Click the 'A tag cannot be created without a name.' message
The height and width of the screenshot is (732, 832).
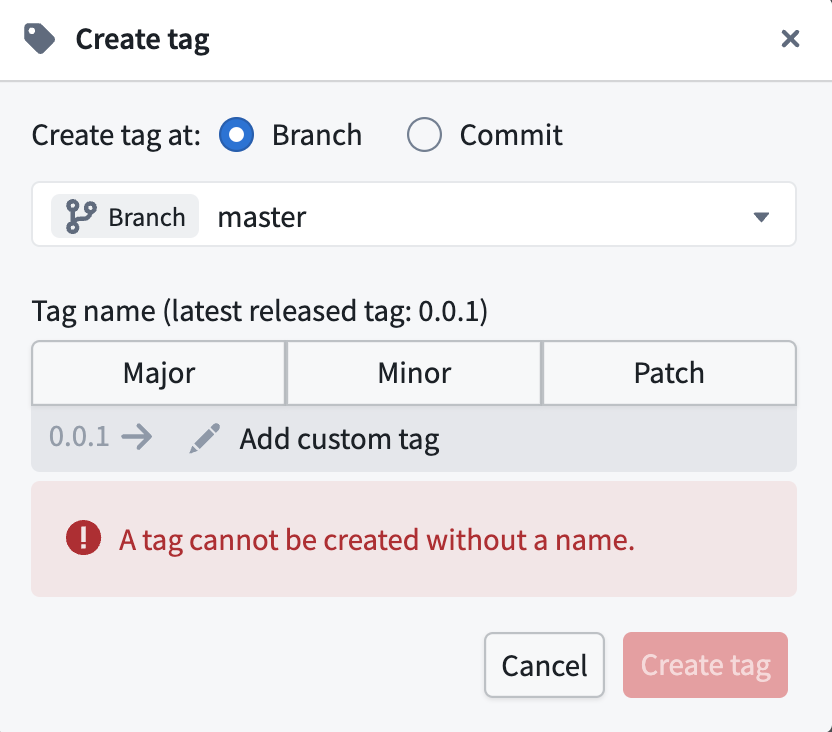377,540
